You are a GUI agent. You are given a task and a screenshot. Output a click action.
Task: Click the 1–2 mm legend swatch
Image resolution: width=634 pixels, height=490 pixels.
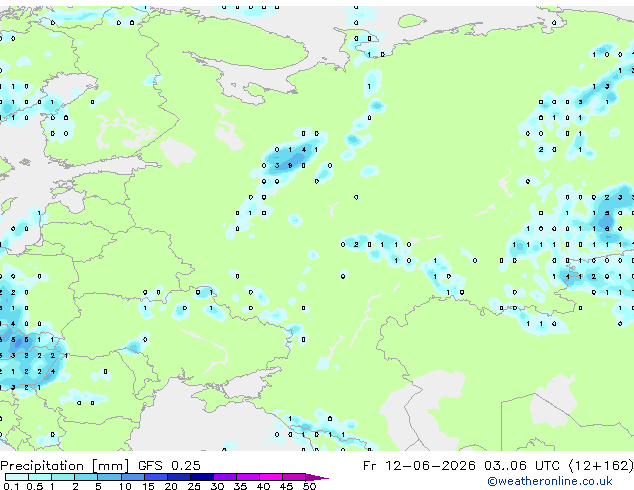pos(63,477)
